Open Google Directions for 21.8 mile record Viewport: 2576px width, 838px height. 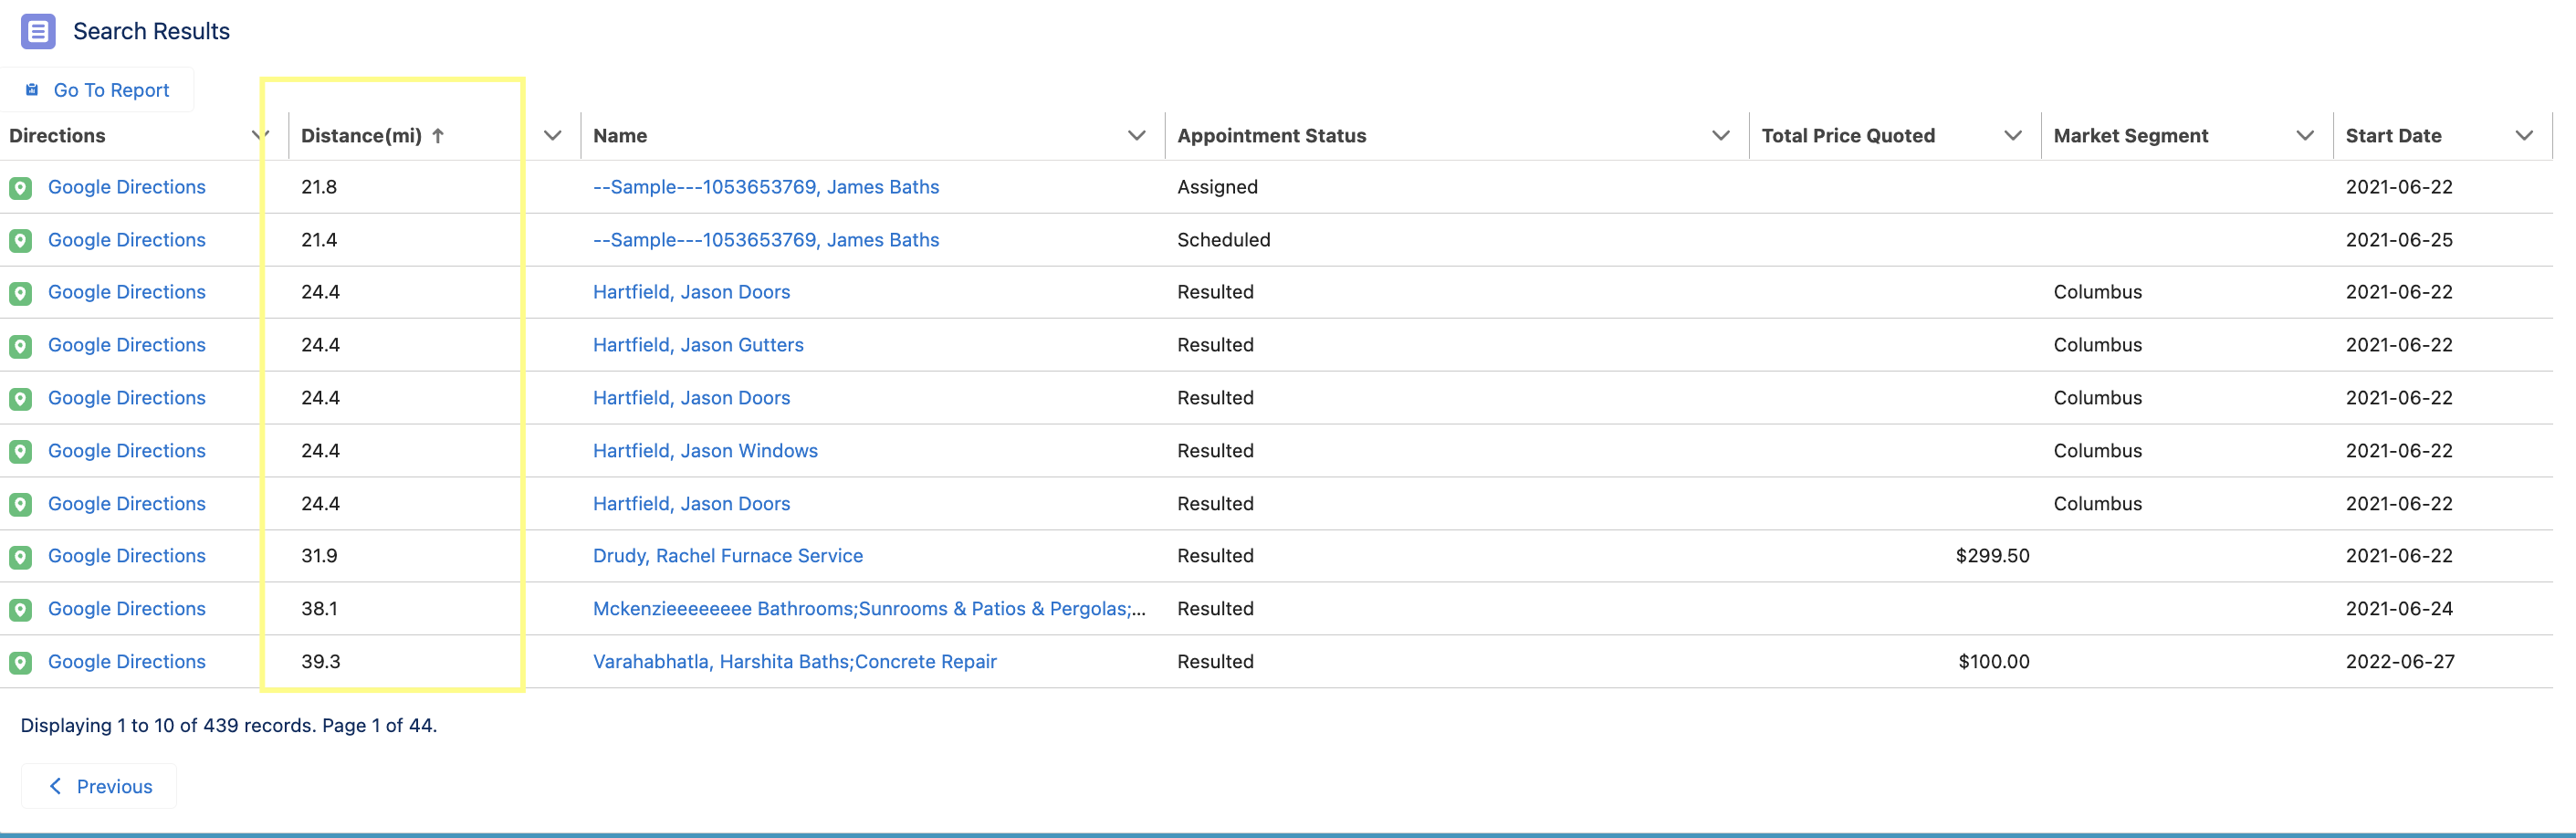pyautogui.click(x=127, y=187)
